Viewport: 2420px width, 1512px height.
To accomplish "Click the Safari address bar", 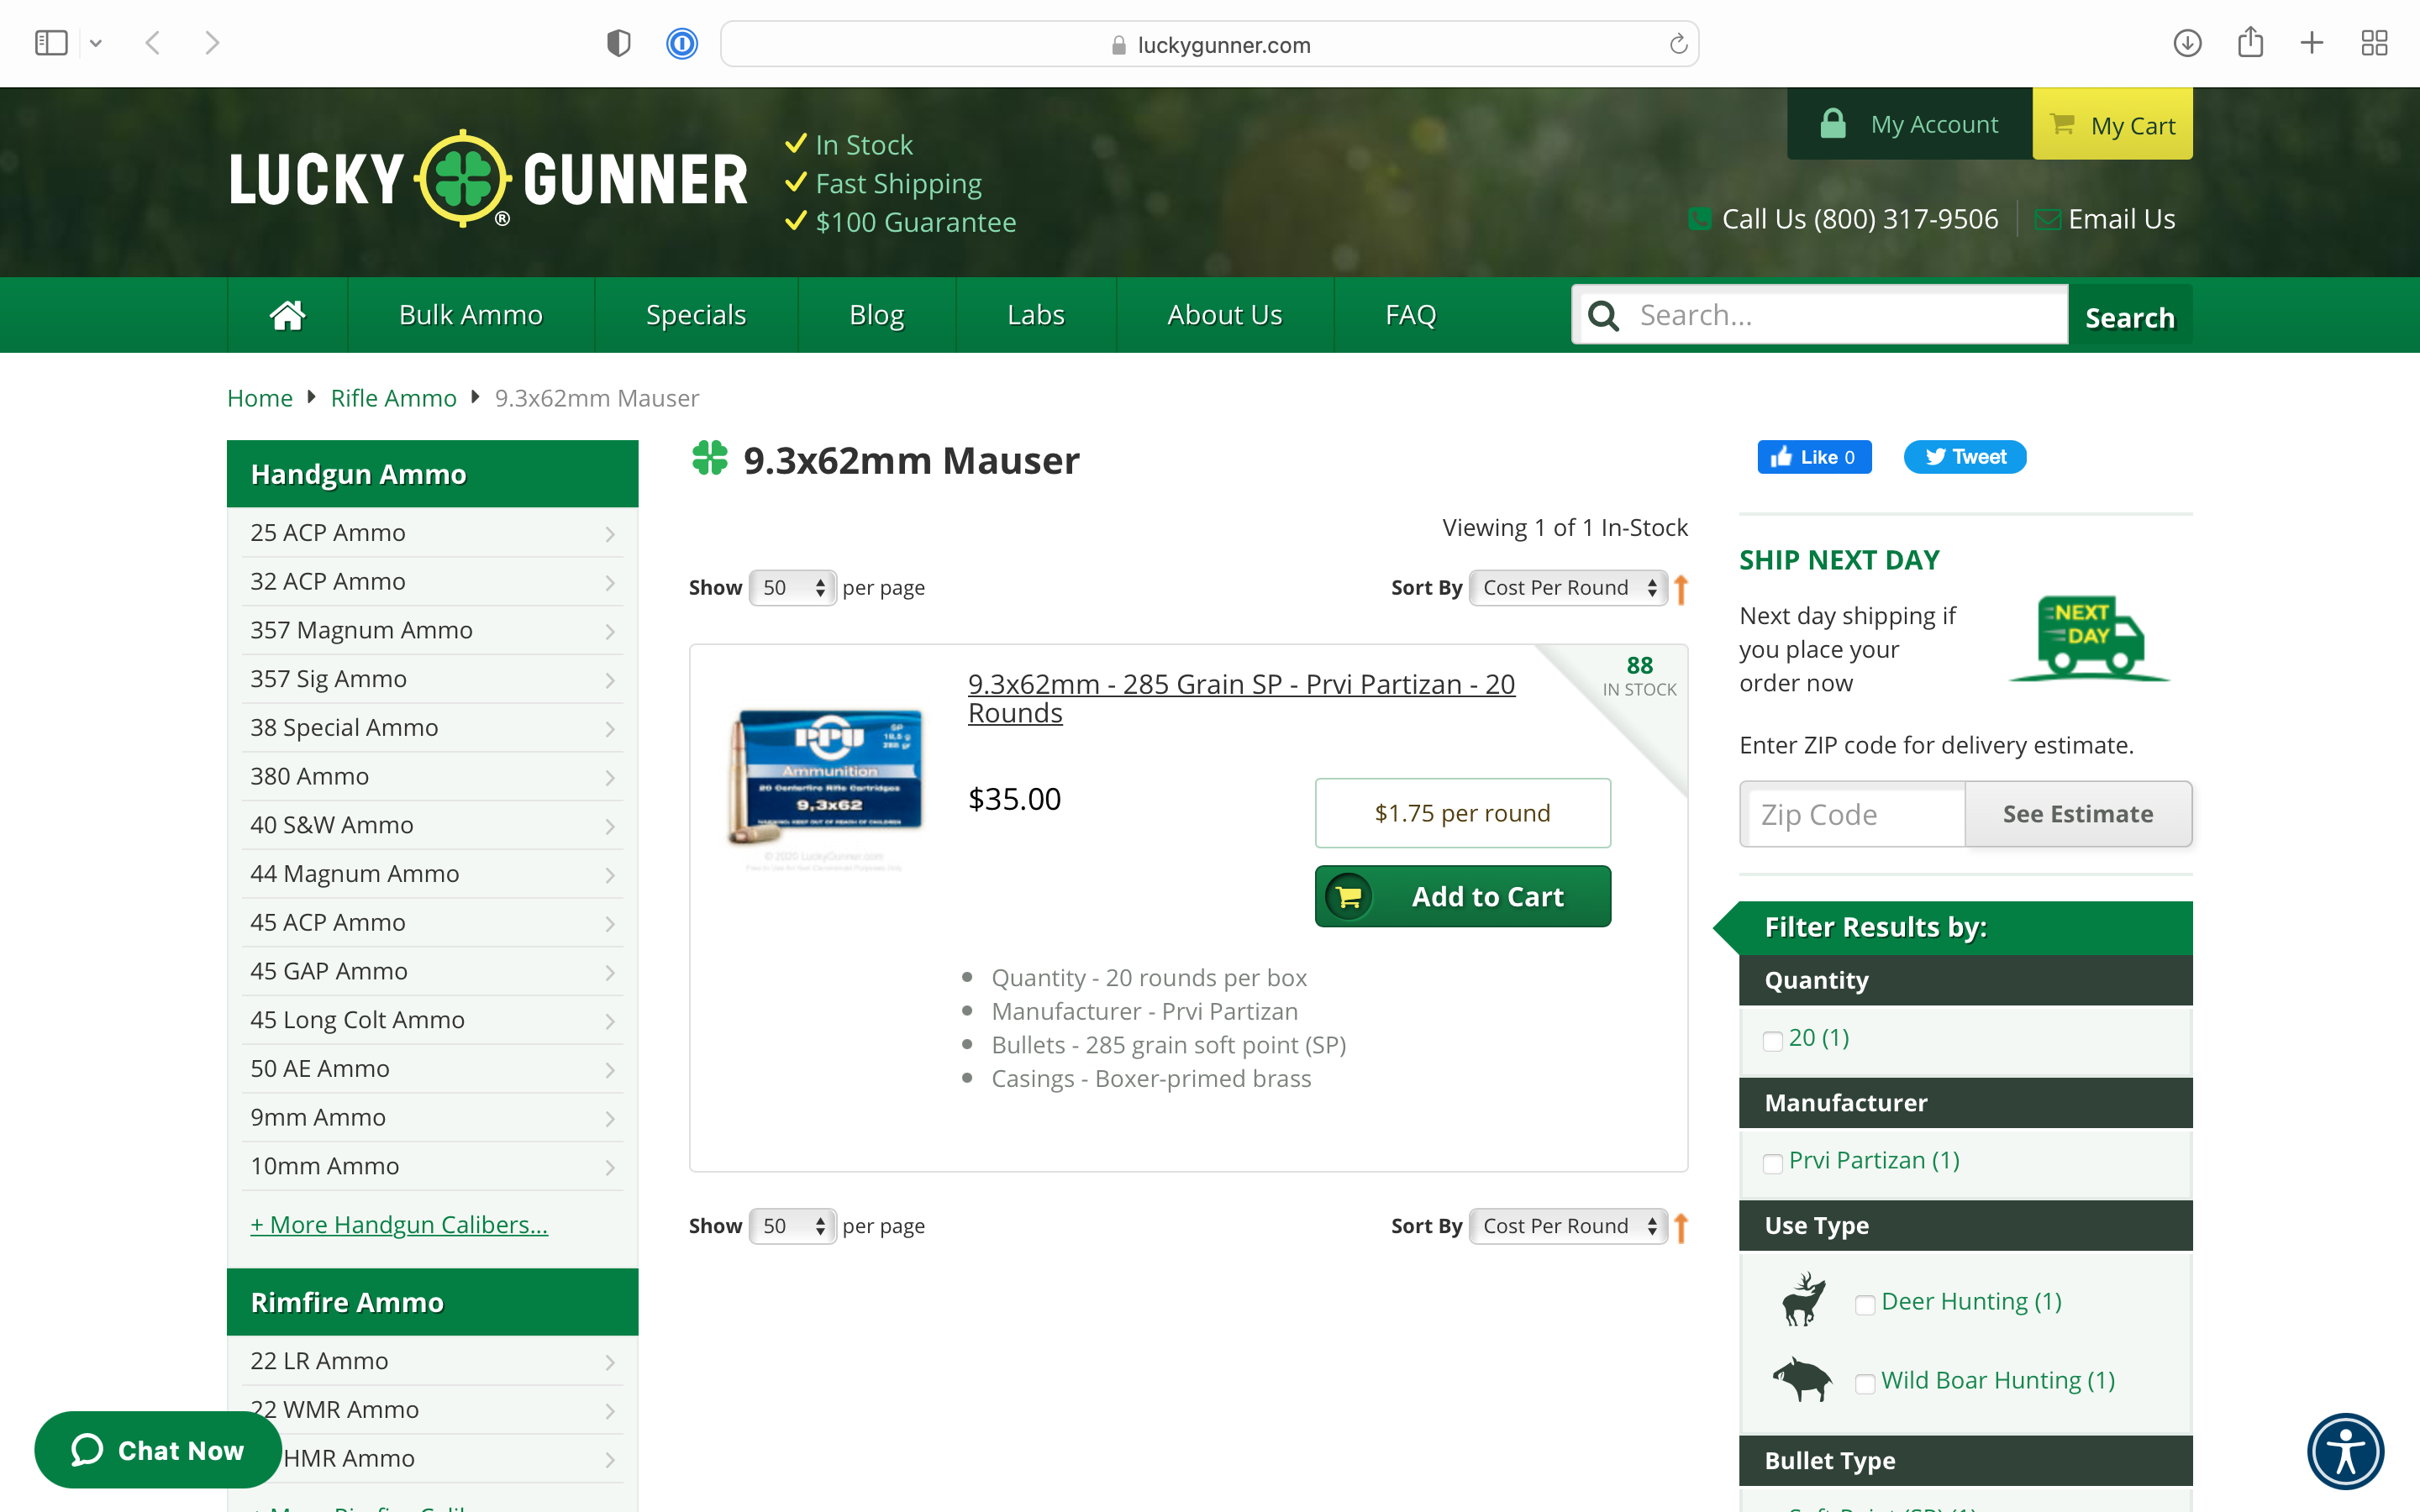I will [x=1209, y=44].
